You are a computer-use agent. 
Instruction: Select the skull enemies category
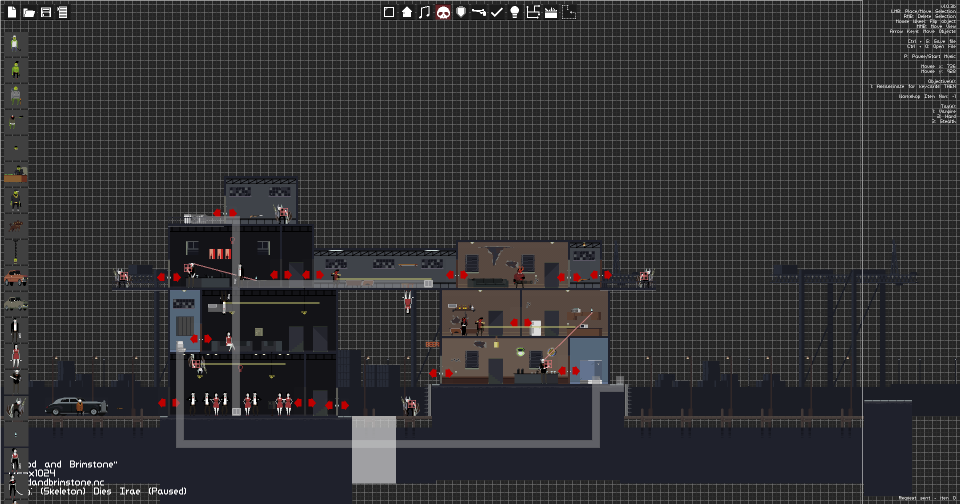(x=443, y=12)
